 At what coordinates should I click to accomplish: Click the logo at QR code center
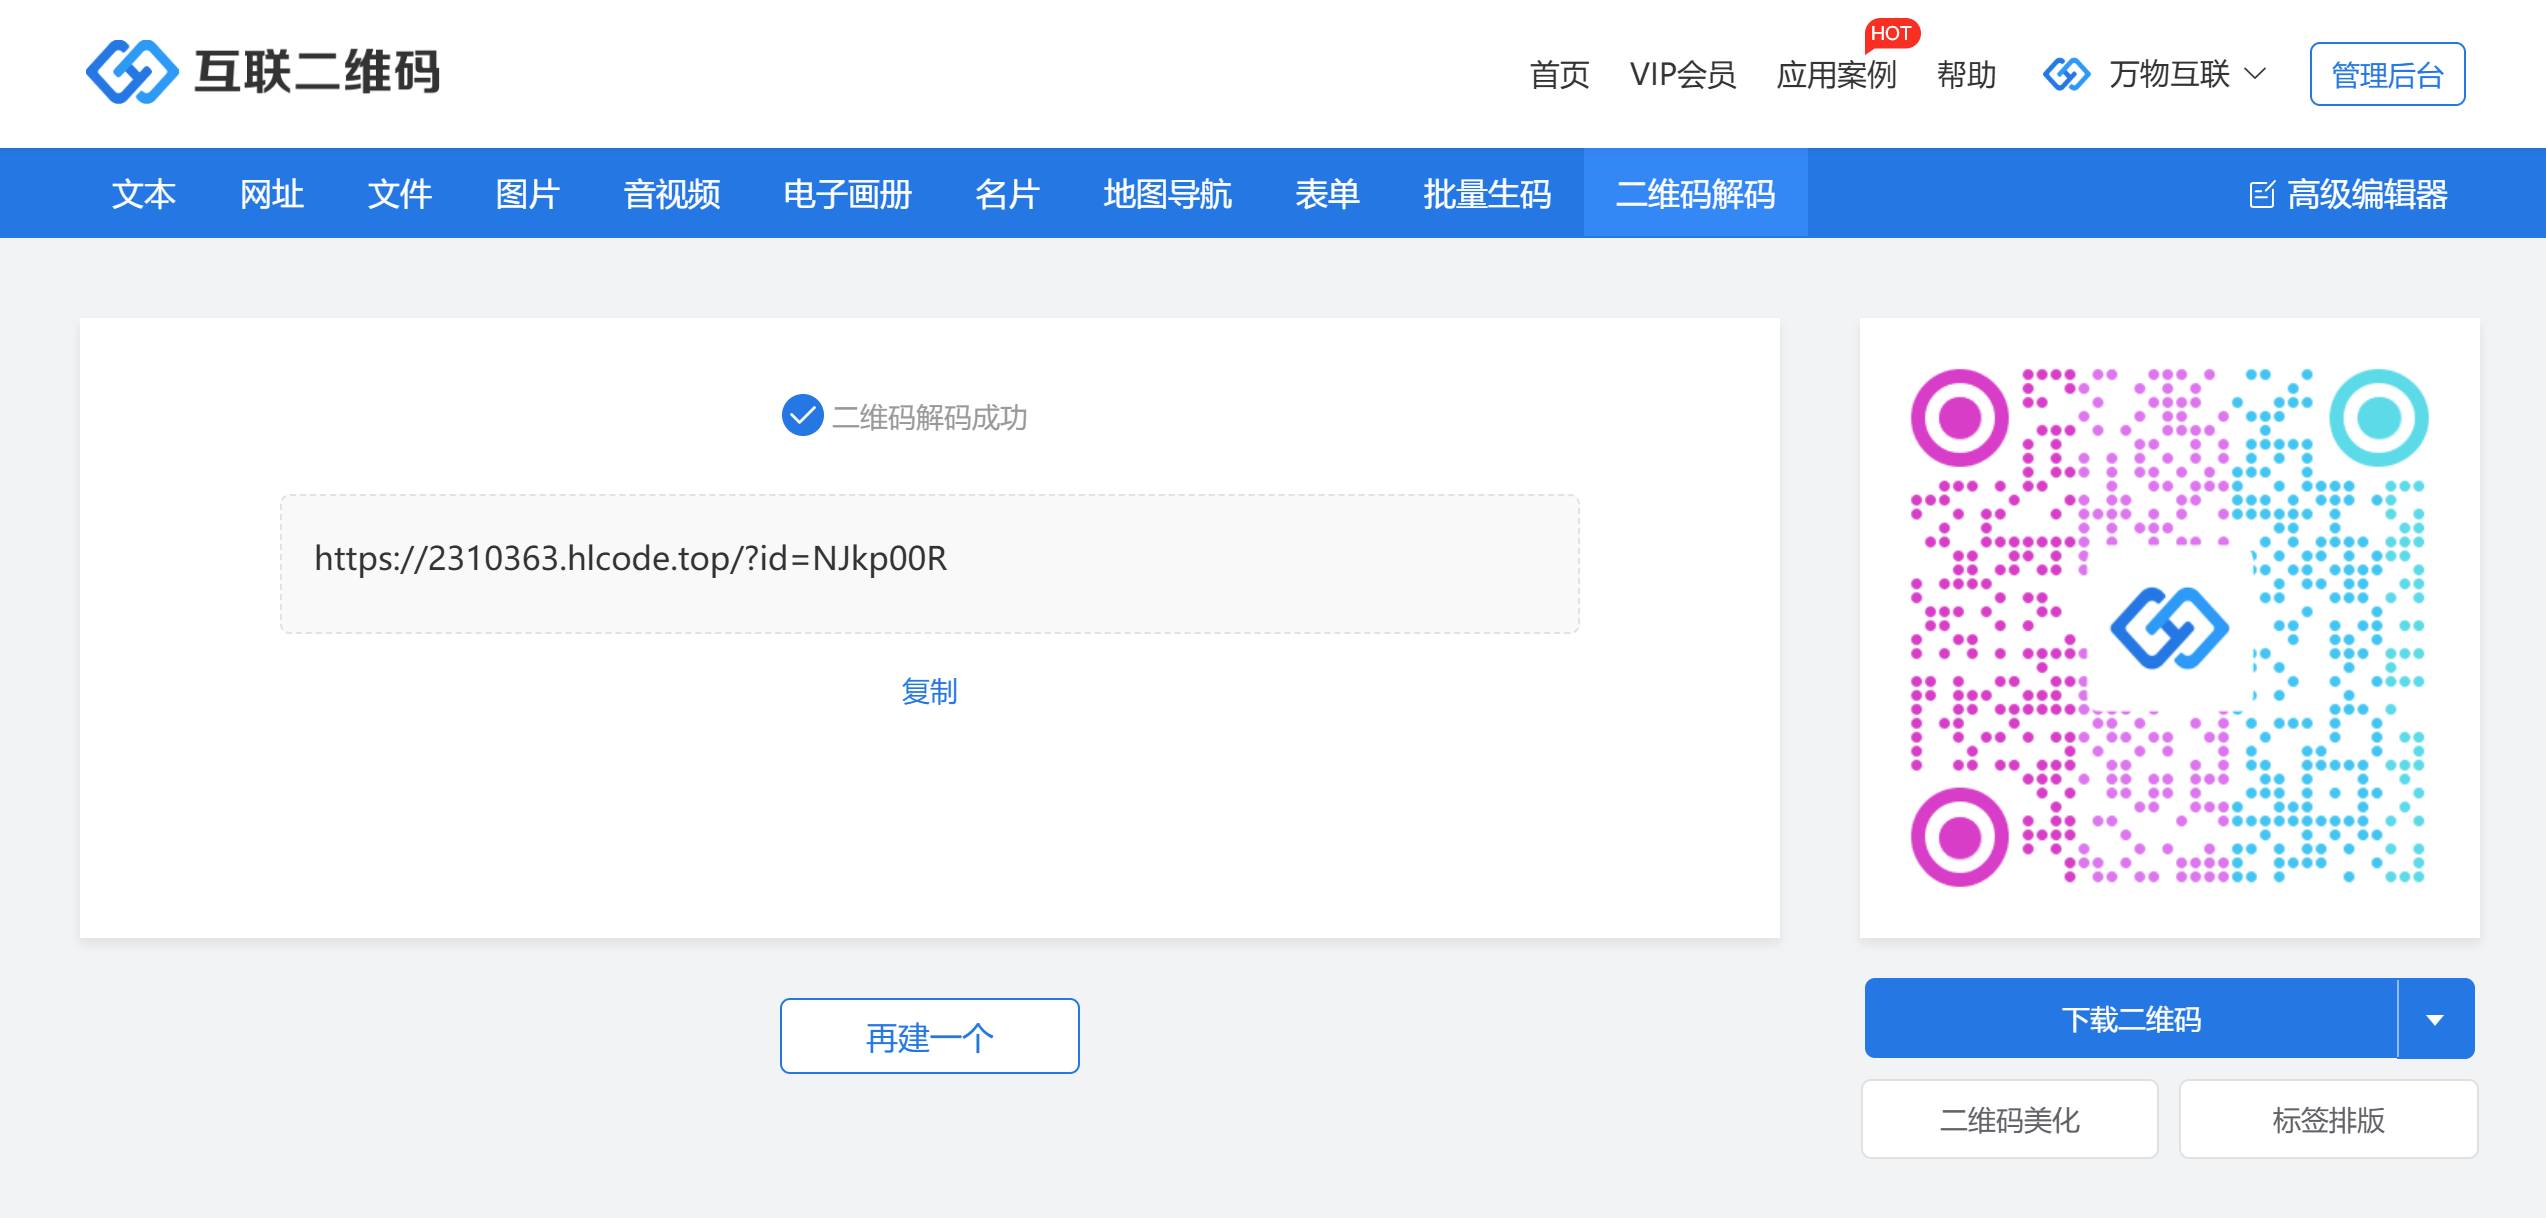click(2169, 628)
